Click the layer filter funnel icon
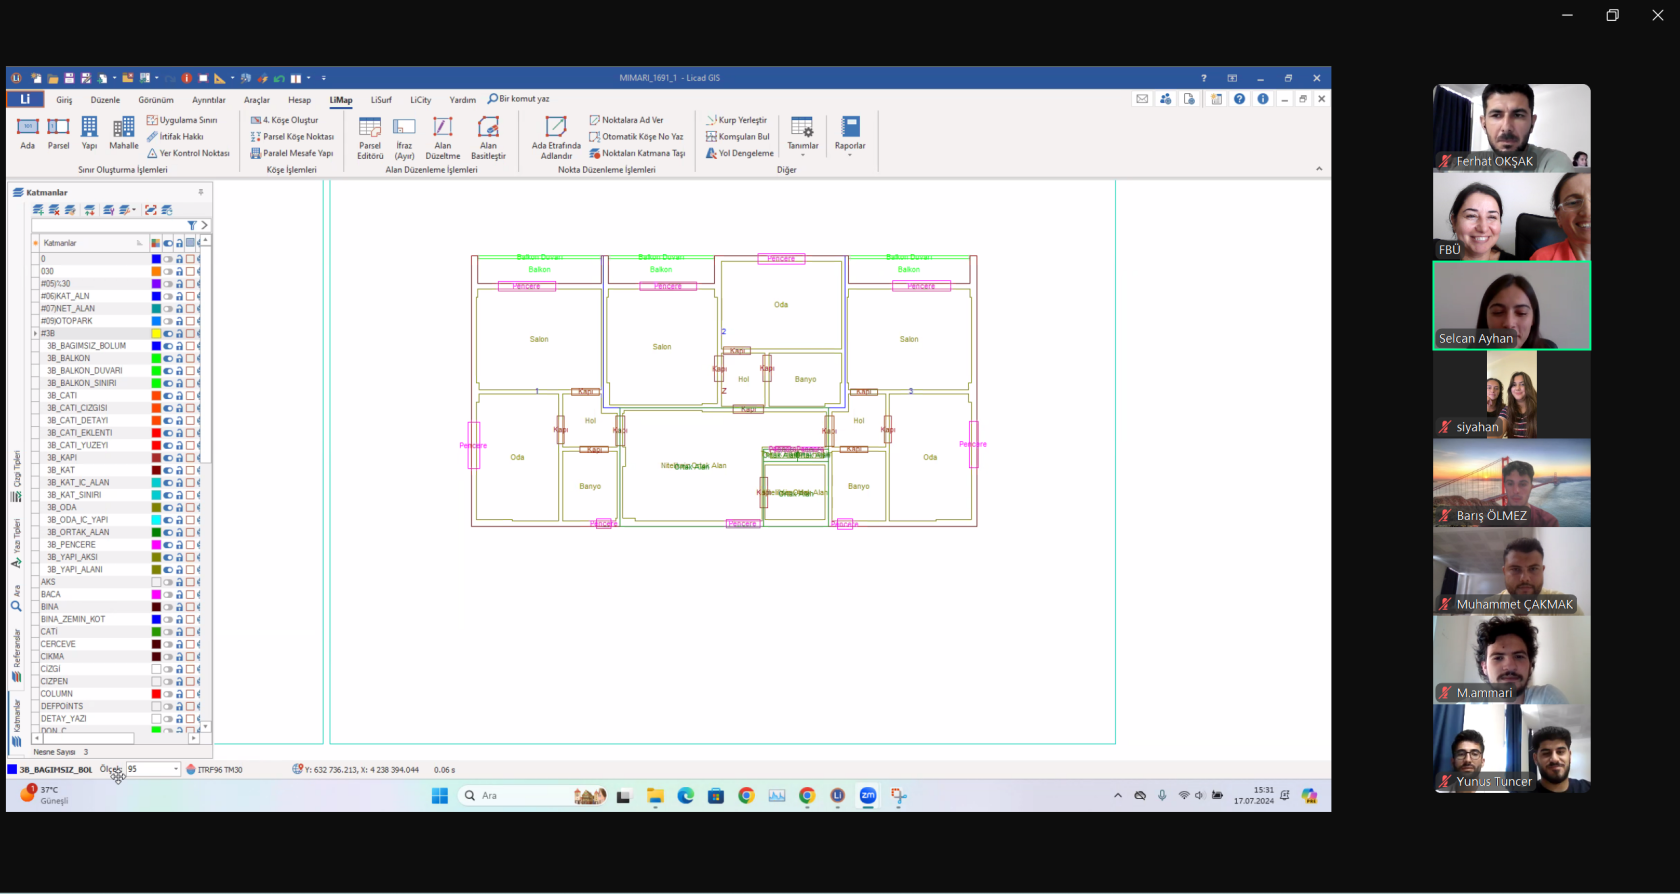The image size is (1680, 894). 192,226
